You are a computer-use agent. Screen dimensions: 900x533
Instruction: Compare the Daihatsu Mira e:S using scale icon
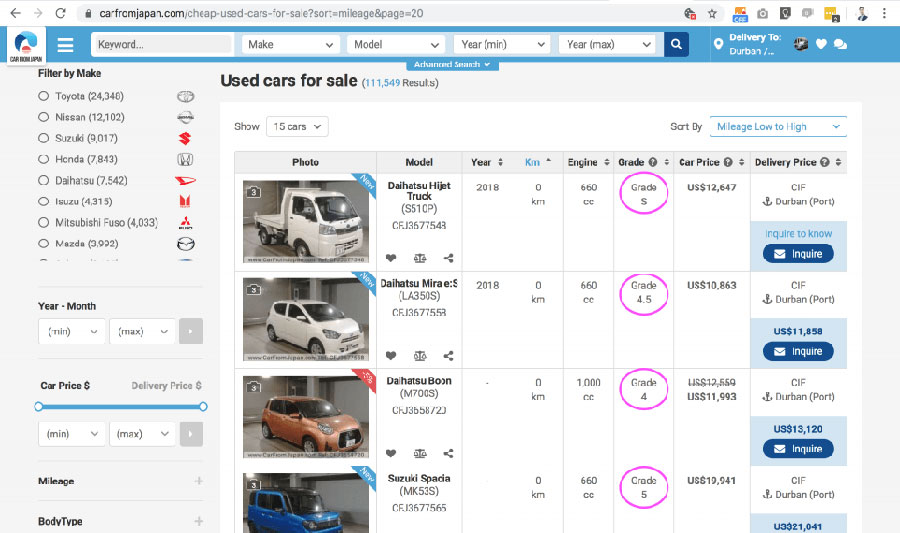419,355
